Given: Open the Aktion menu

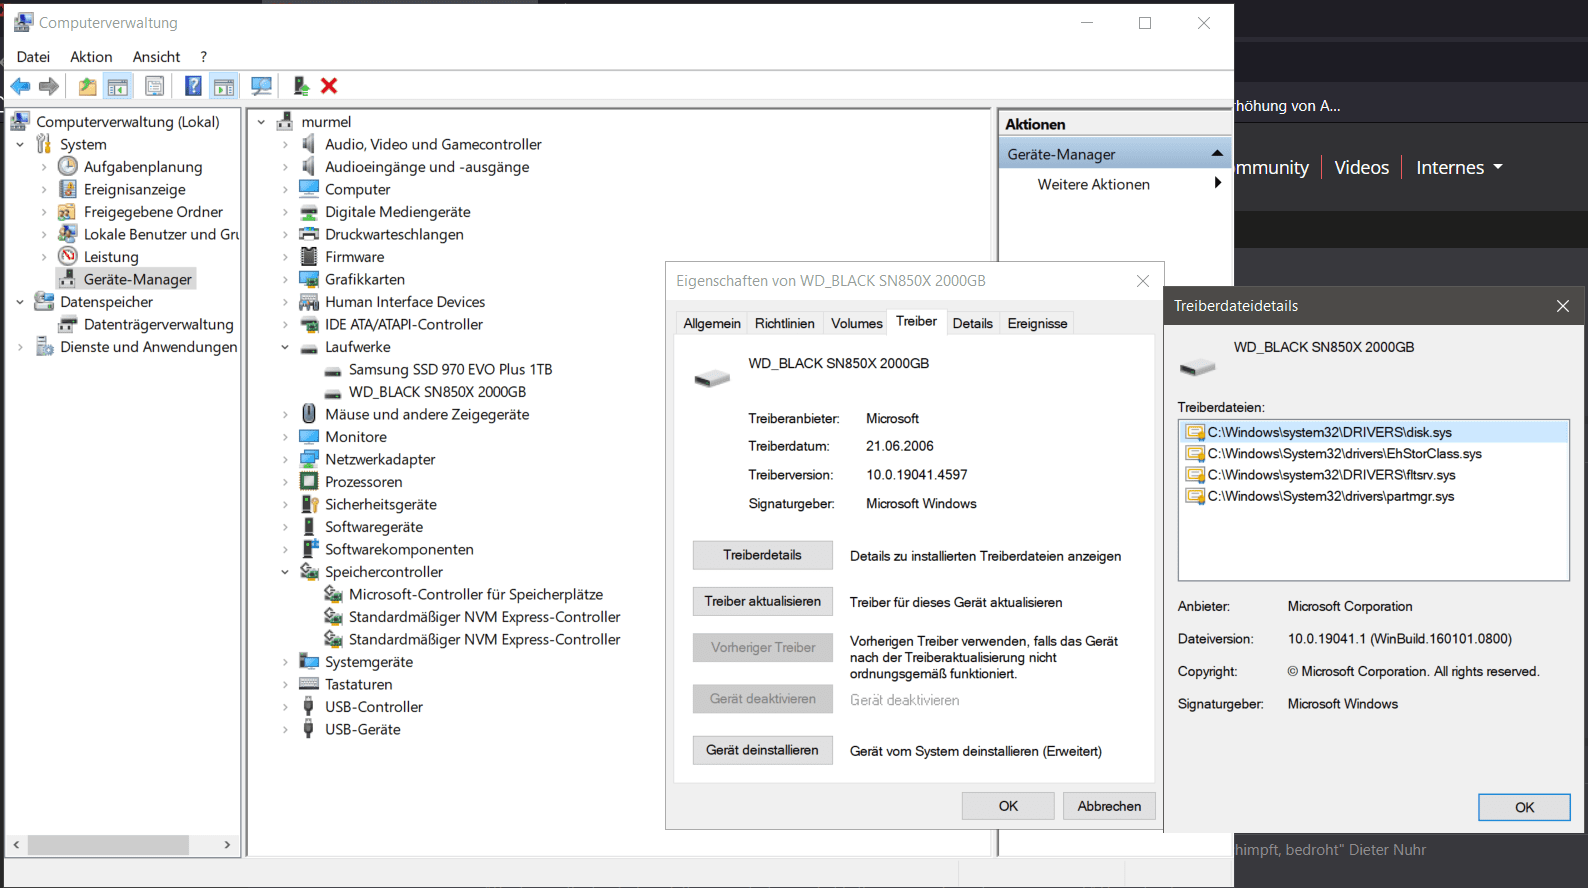Looking at the screenshot, I should (91, 57).
